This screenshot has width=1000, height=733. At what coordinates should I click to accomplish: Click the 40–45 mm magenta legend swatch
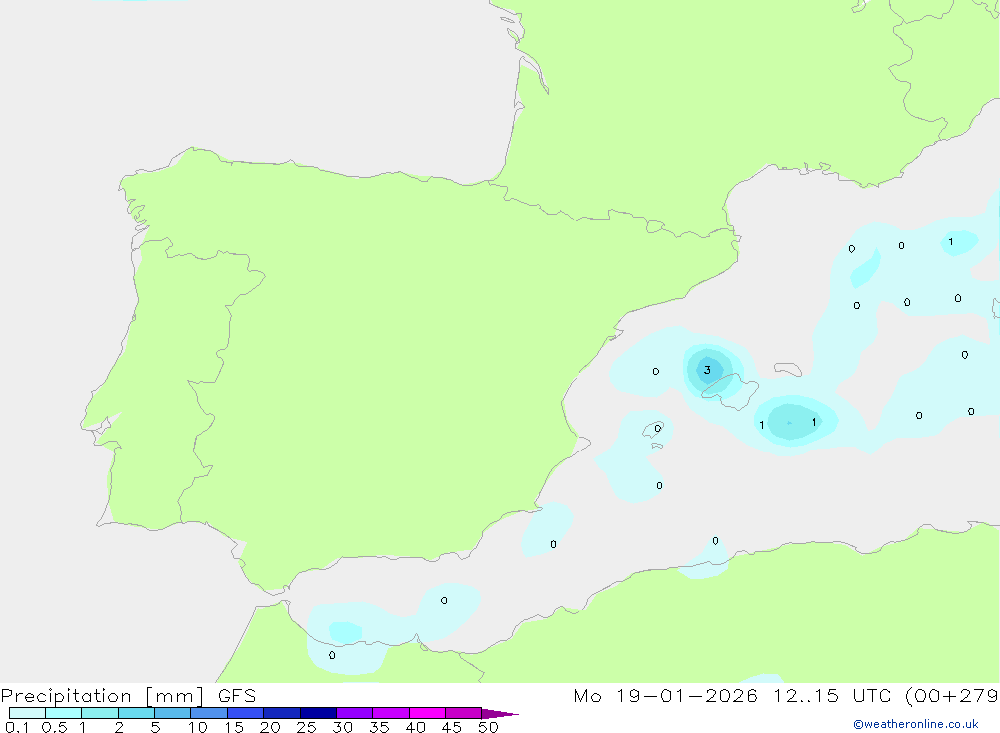(x=427, y=713)
